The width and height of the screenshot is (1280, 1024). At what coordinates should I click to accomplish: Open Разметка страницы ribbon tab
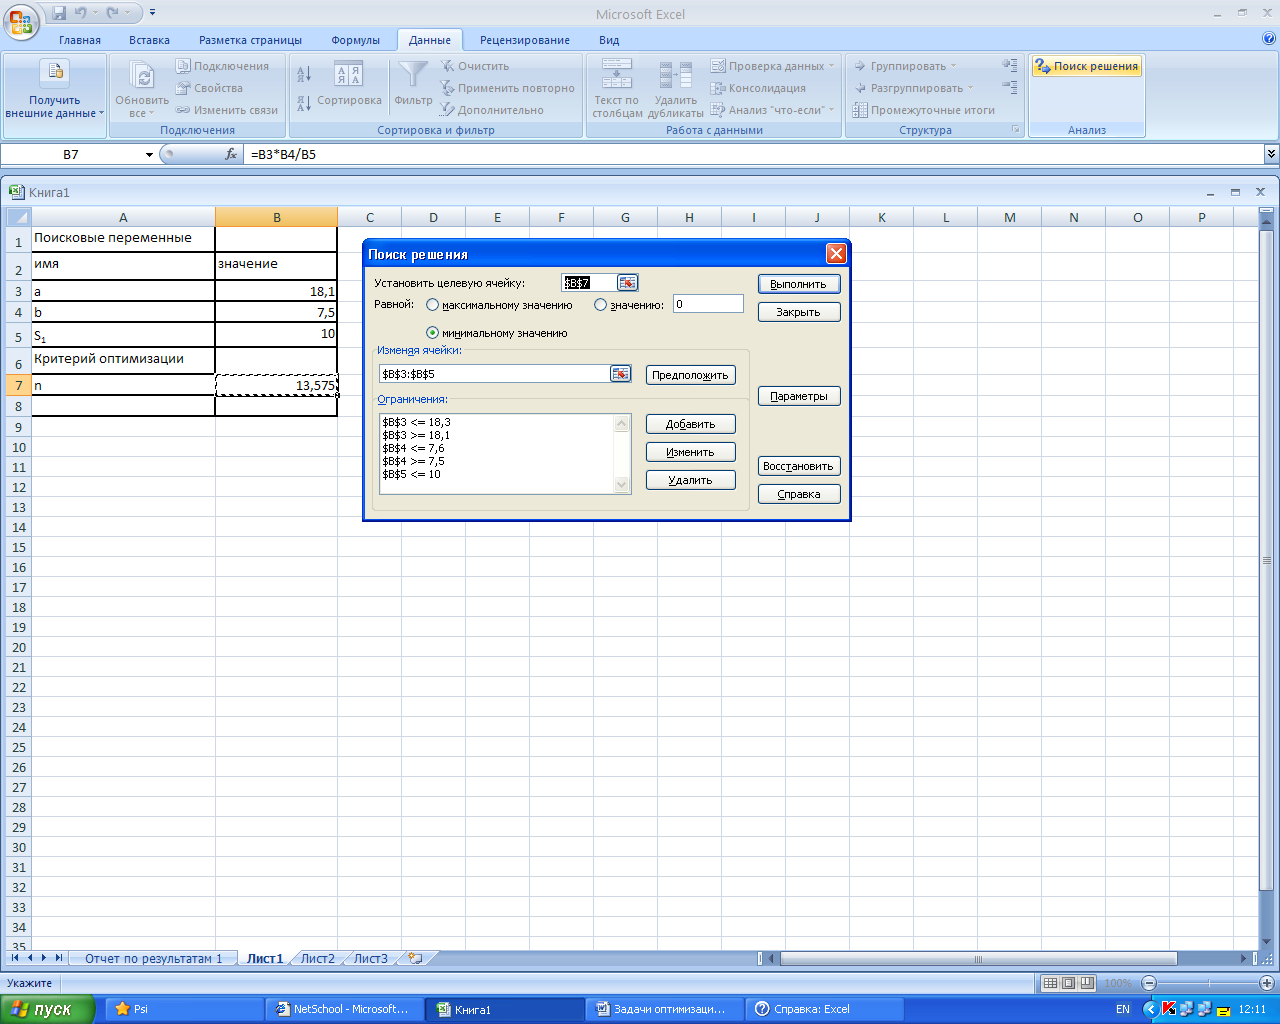250,40
